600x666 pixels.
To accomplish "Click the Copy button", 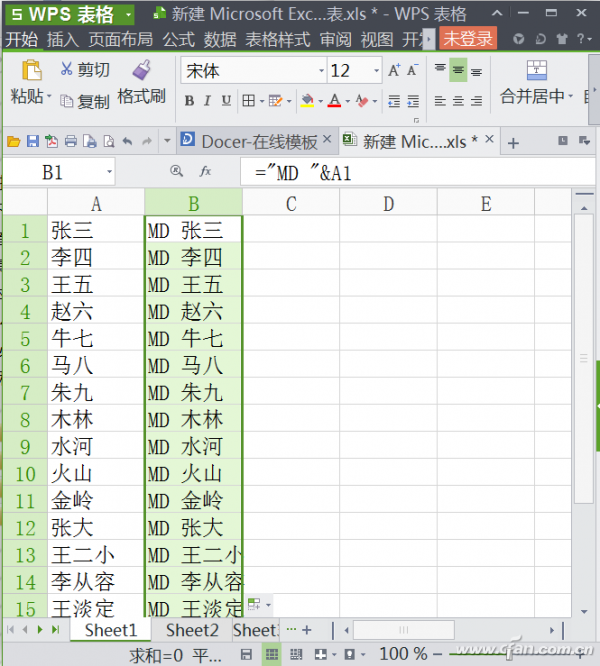I will coord(85,101).
